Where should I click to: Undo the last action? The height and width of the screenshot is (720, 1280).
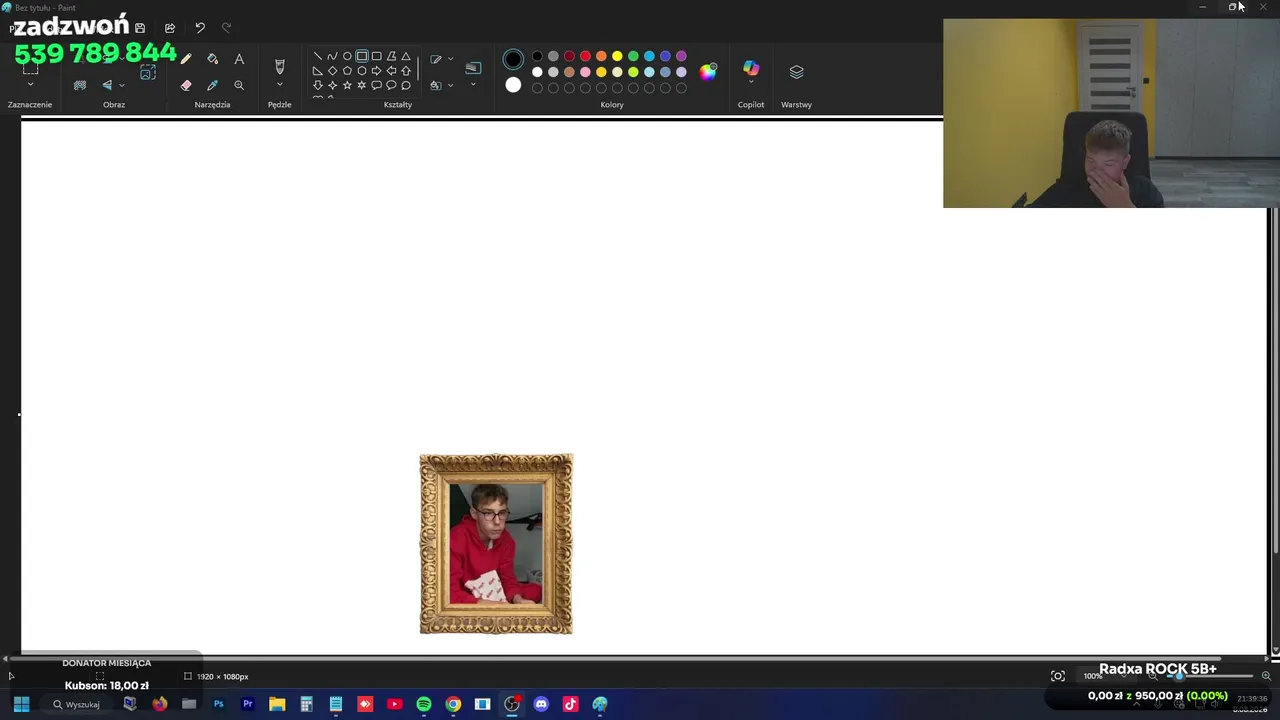point(200,28)
